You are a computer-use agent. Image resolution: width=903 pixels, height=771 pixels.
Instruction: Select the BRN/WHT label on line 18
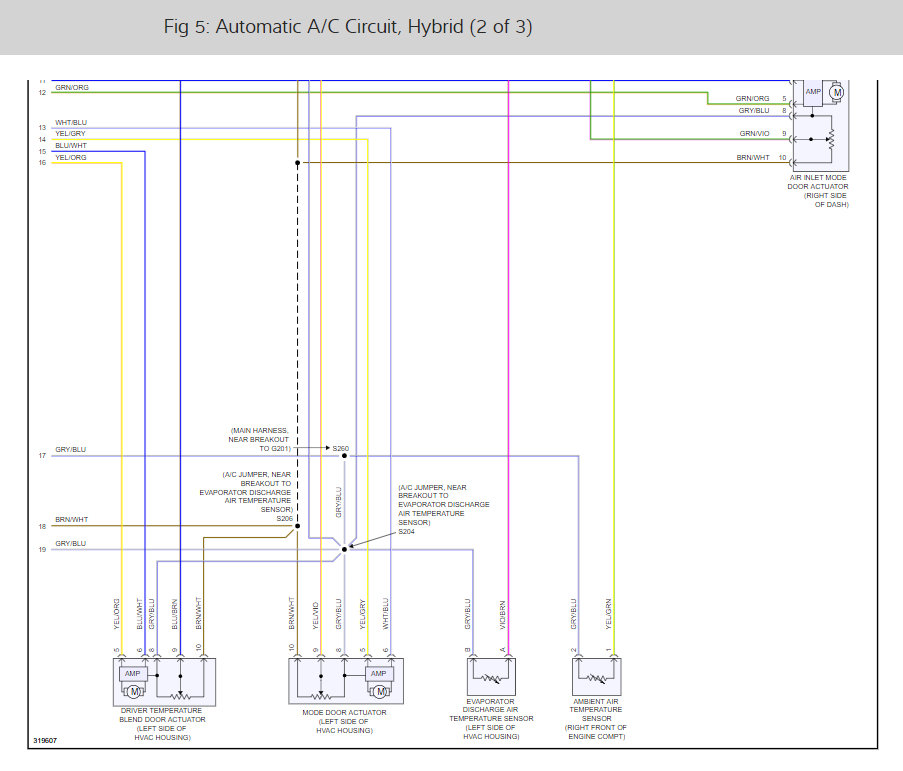(71, 519)
